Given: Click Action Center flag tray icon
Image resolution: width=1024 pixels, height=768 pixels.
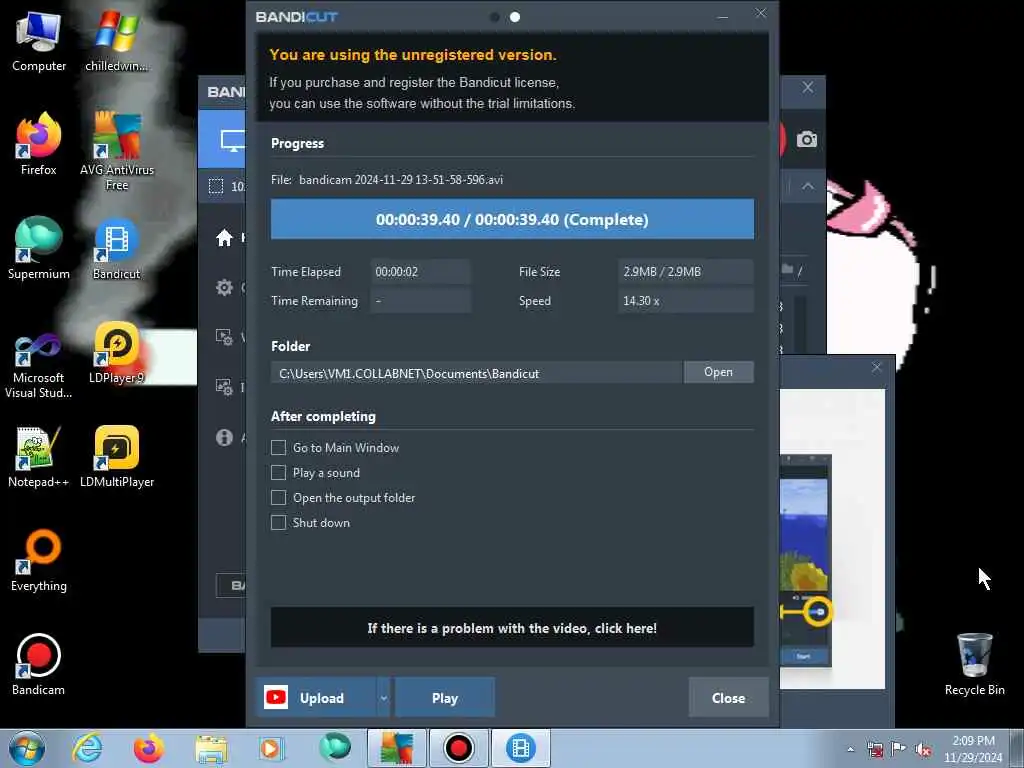Looking at the screenshot, I should tap(898, 750).
